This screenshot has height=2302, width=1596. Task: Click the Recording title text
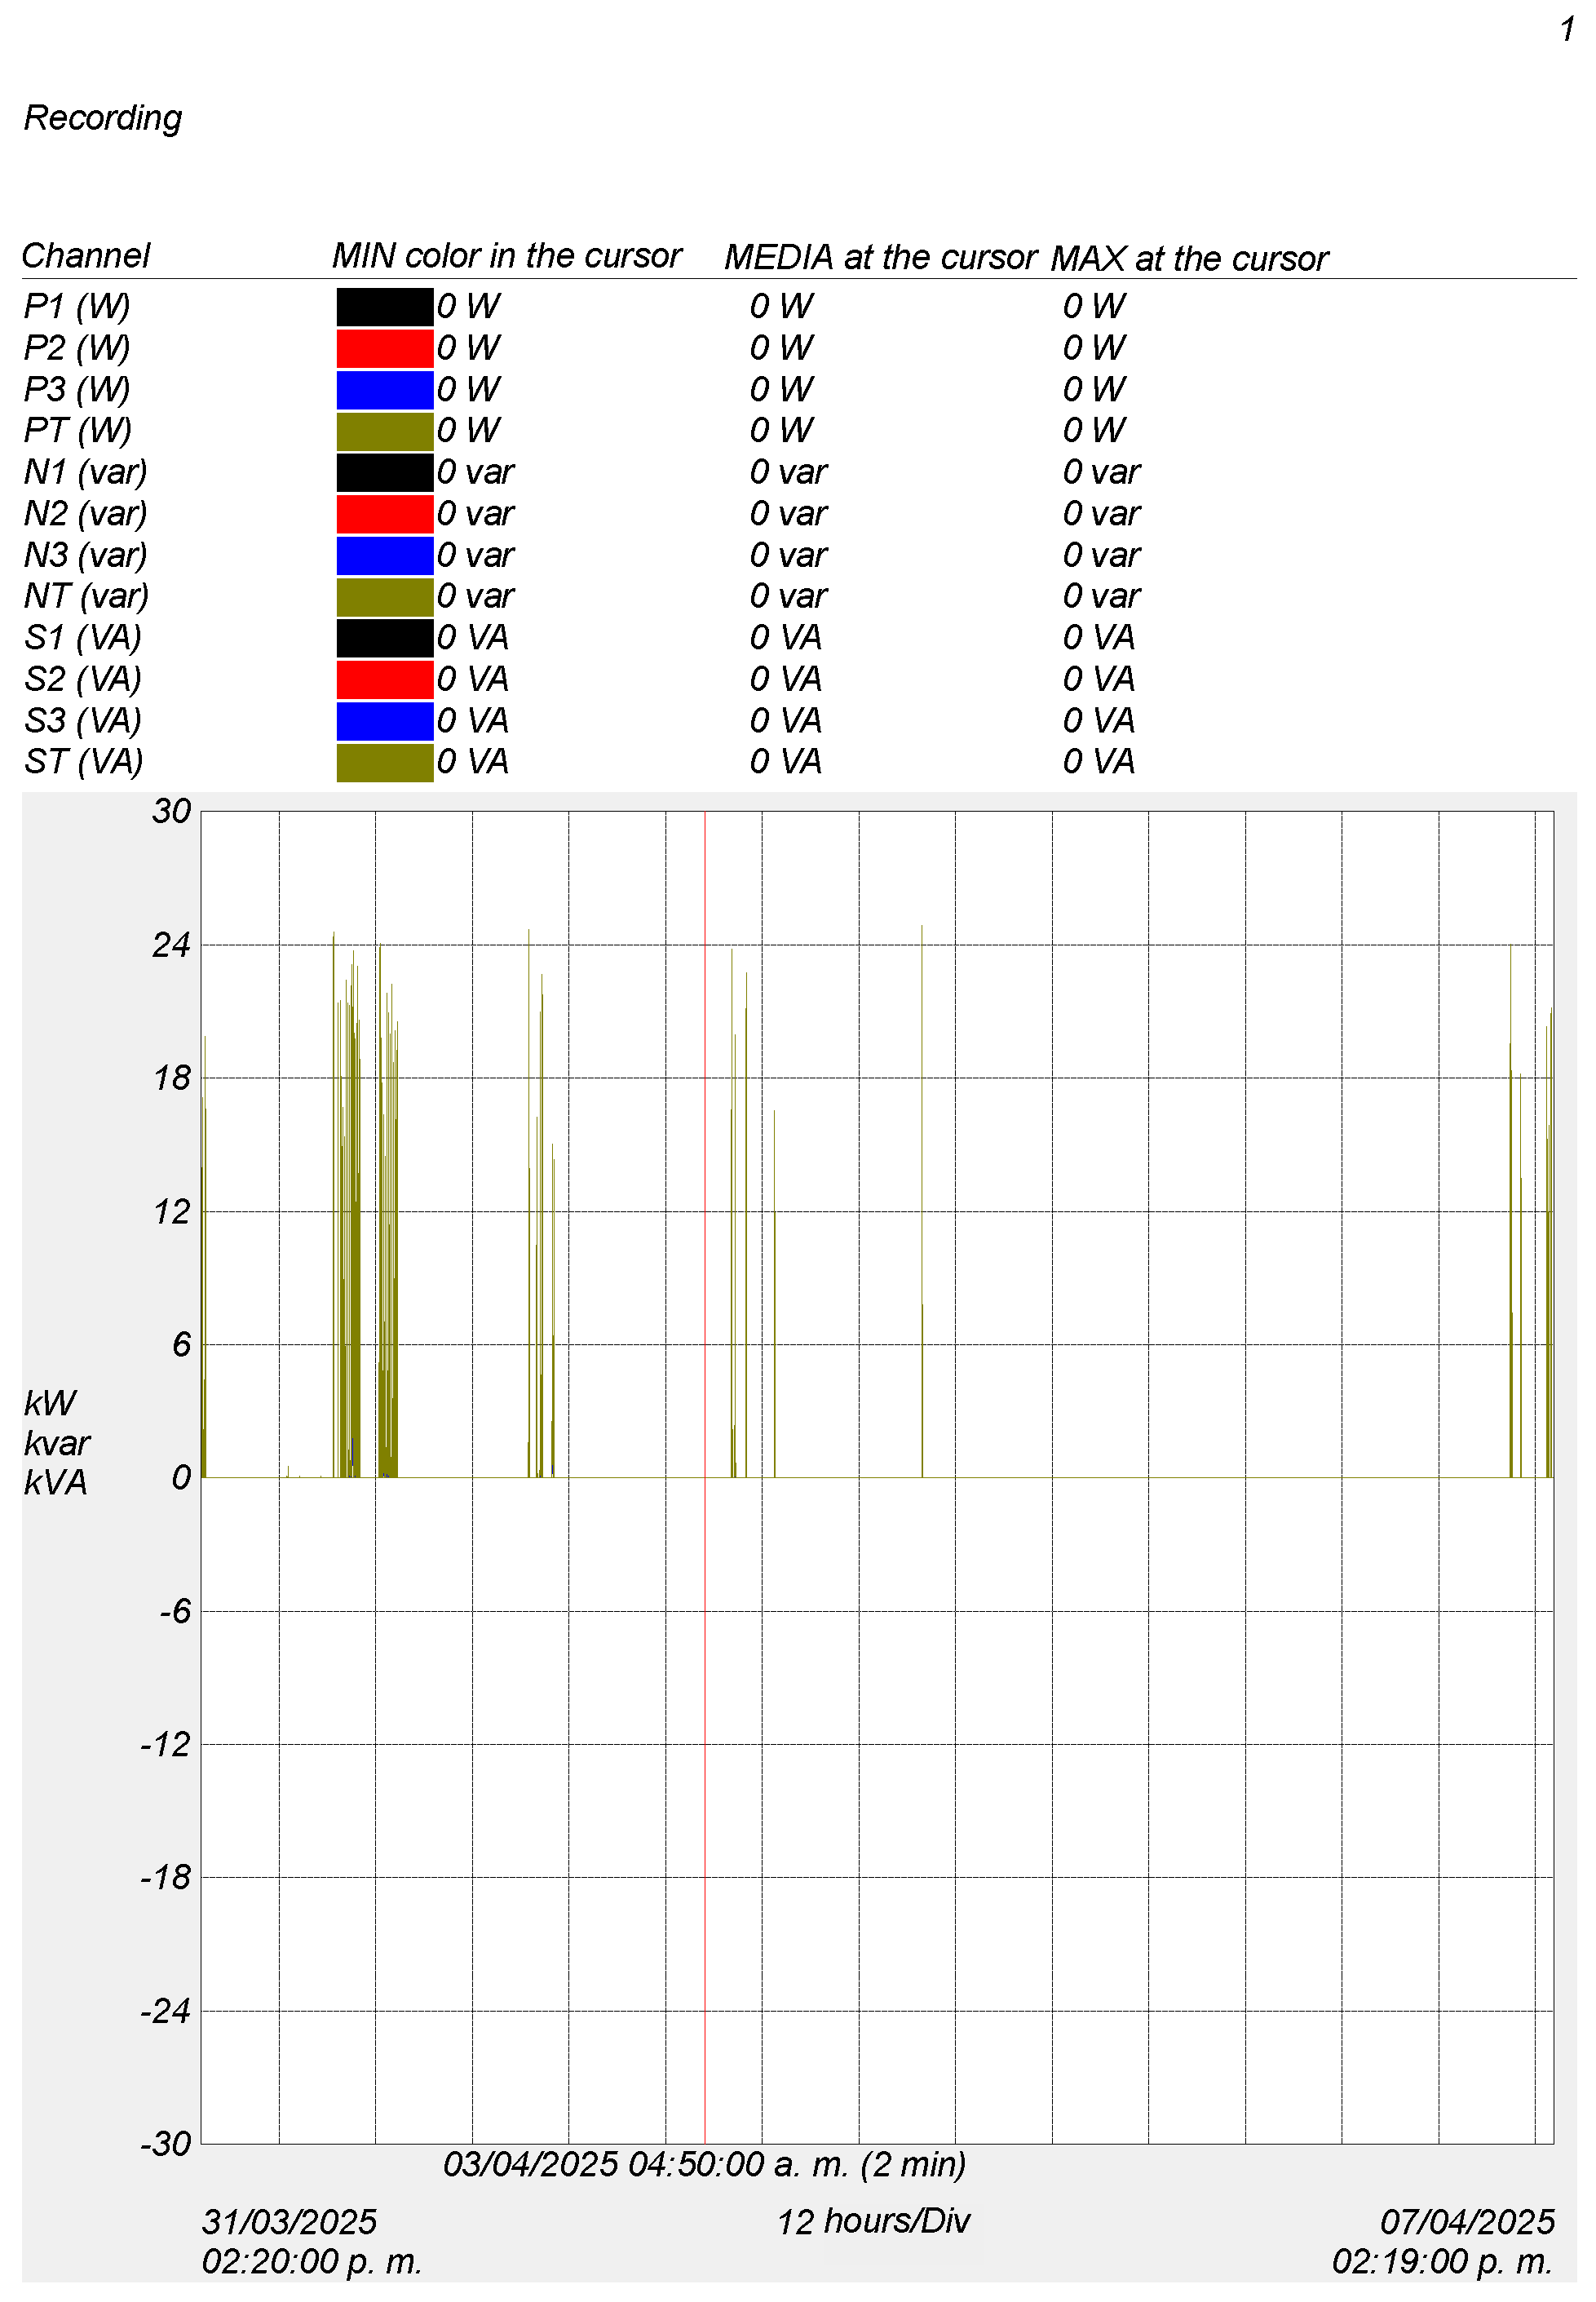click(103, 118)
